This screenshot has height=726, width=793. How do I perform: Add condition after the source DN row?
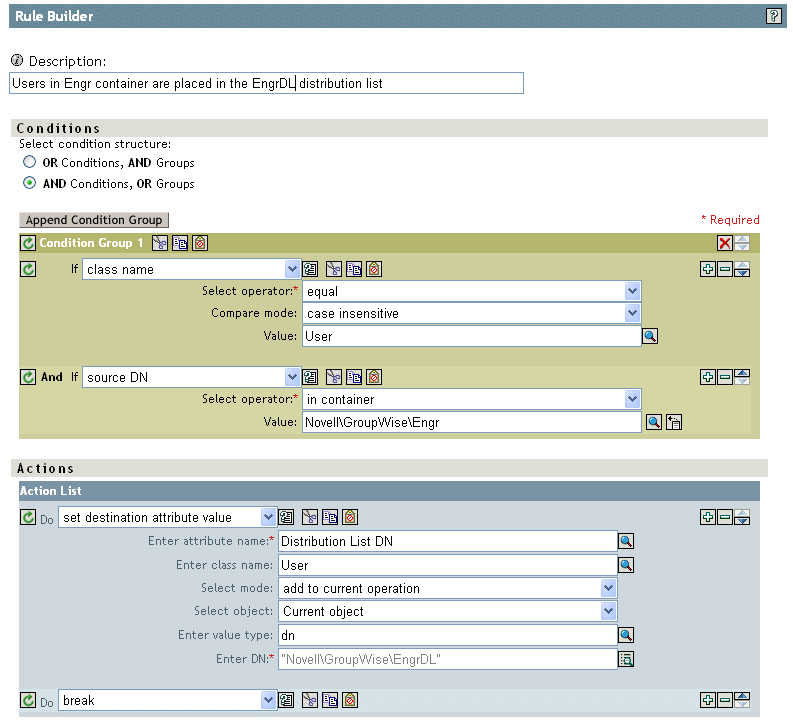coord(708,377)
